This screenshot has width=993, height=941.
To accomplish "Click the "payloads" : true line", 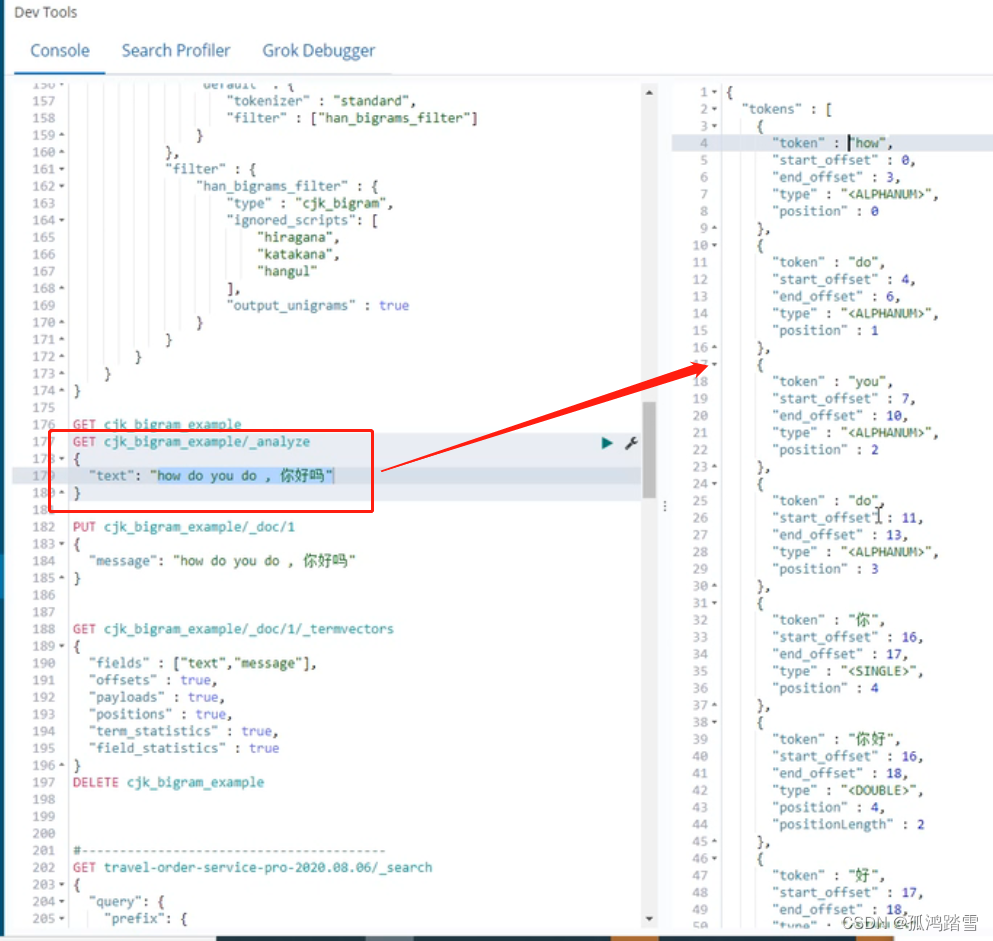I will (156, 697).
